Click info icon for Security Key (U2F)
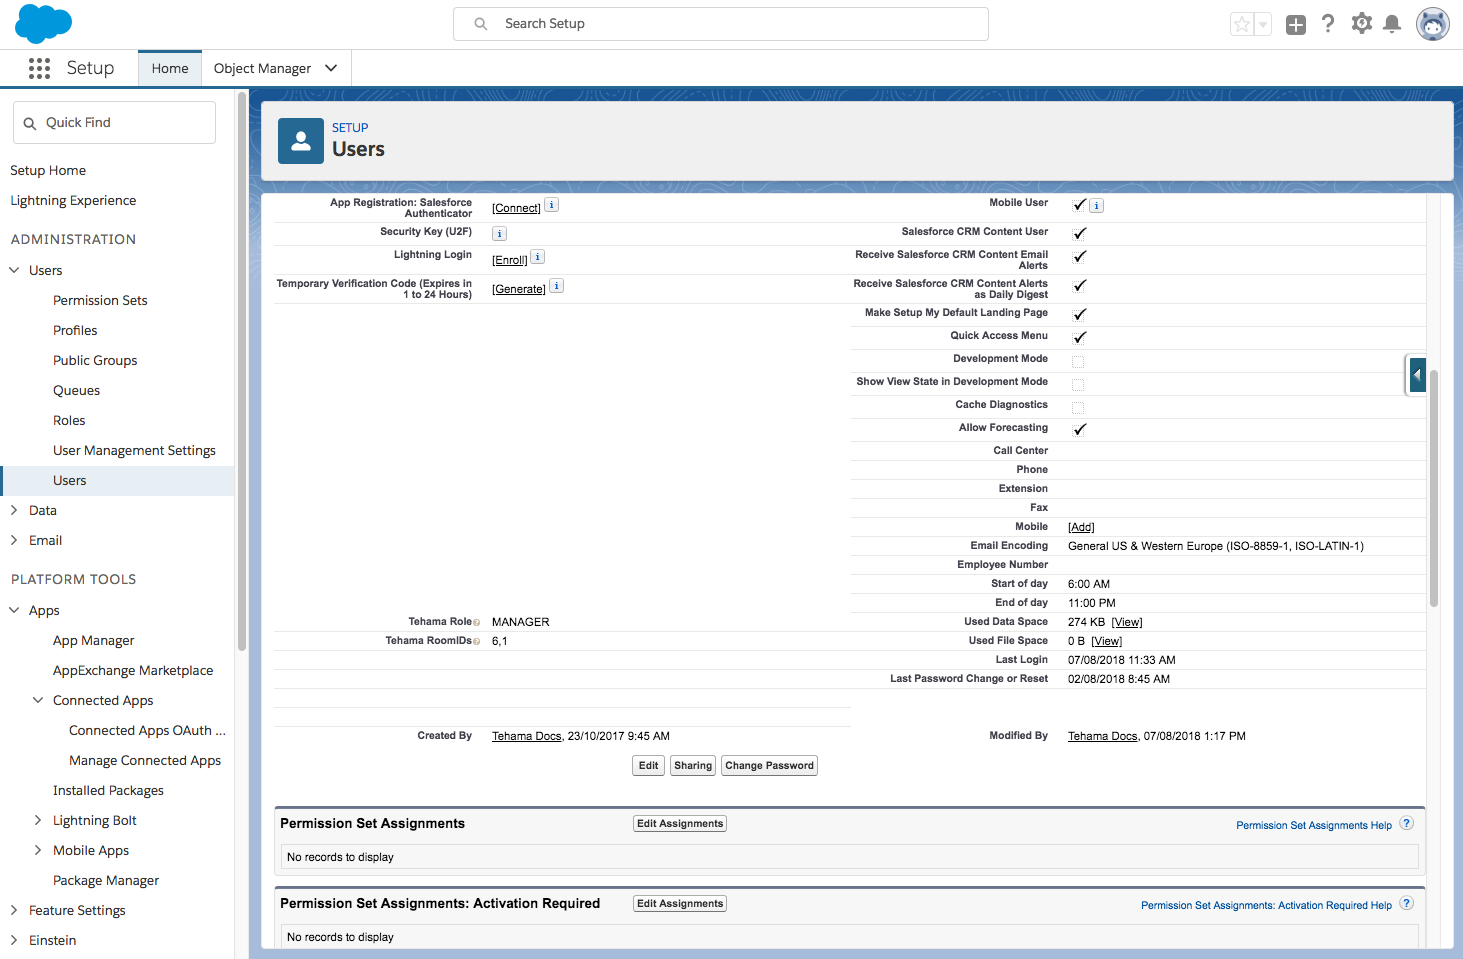The image size is (1463, 959). tap(500, 234)
